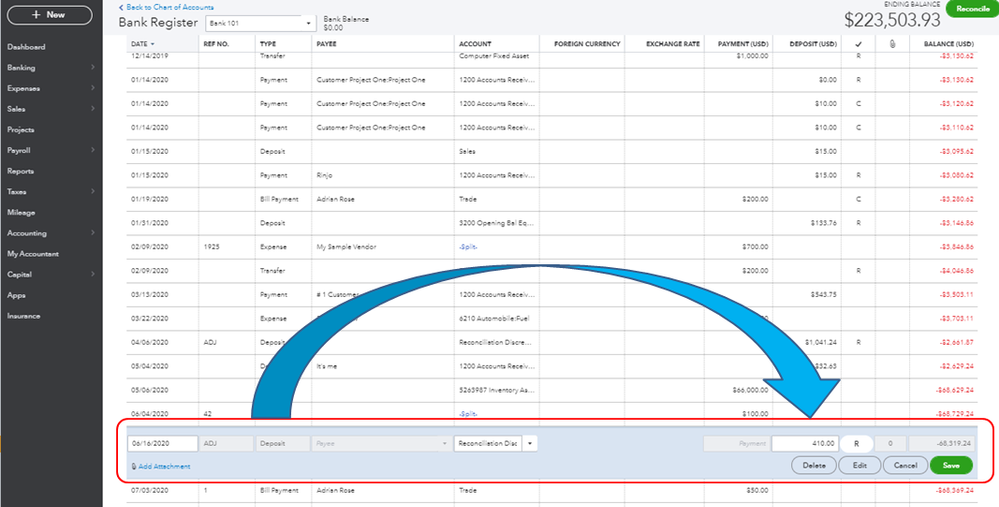Open Reports in the sidebar

tap(20, 171)
